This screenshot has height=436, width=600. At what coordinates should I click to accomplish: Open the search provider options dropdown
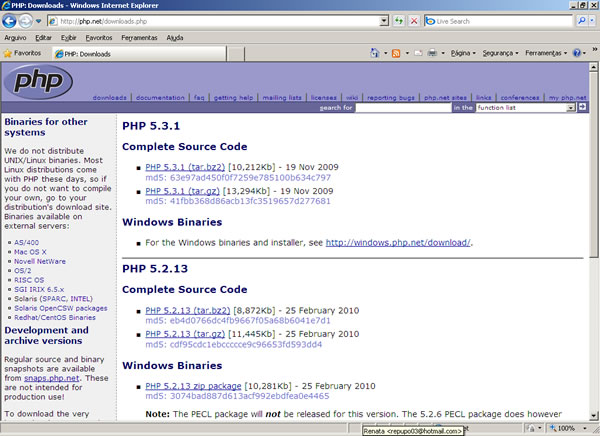tap(593, 21)
